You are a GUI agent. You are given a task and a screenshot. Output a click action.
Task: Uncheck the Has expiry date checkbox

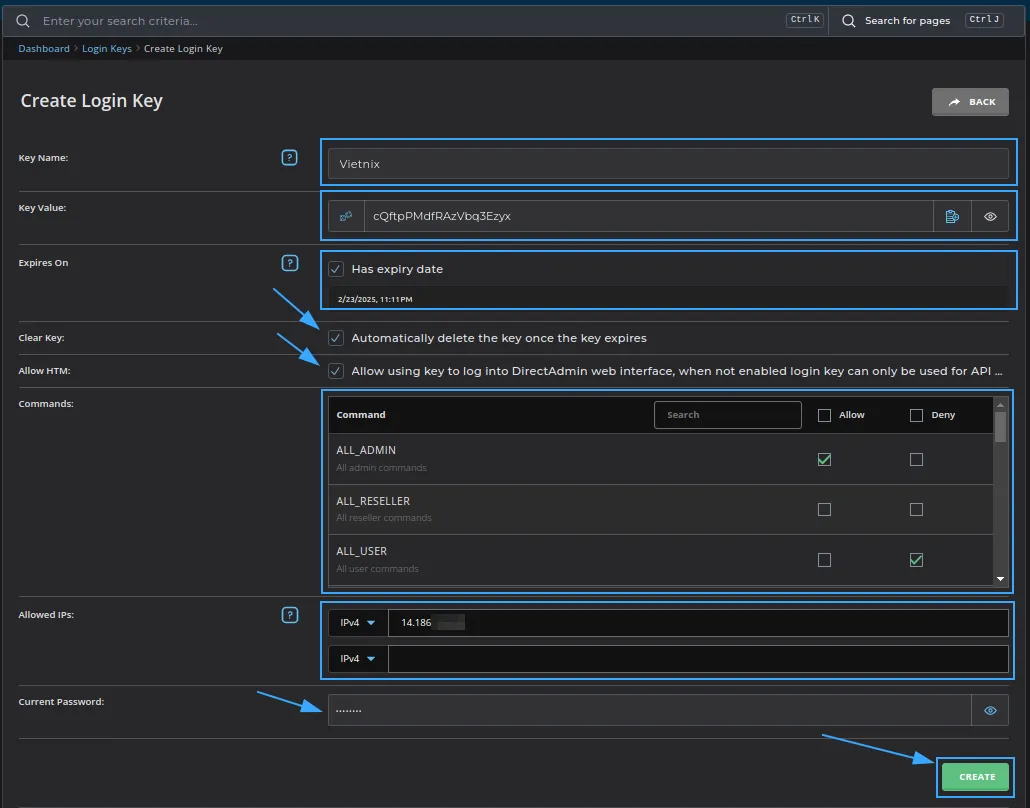[x=336, y=269]
